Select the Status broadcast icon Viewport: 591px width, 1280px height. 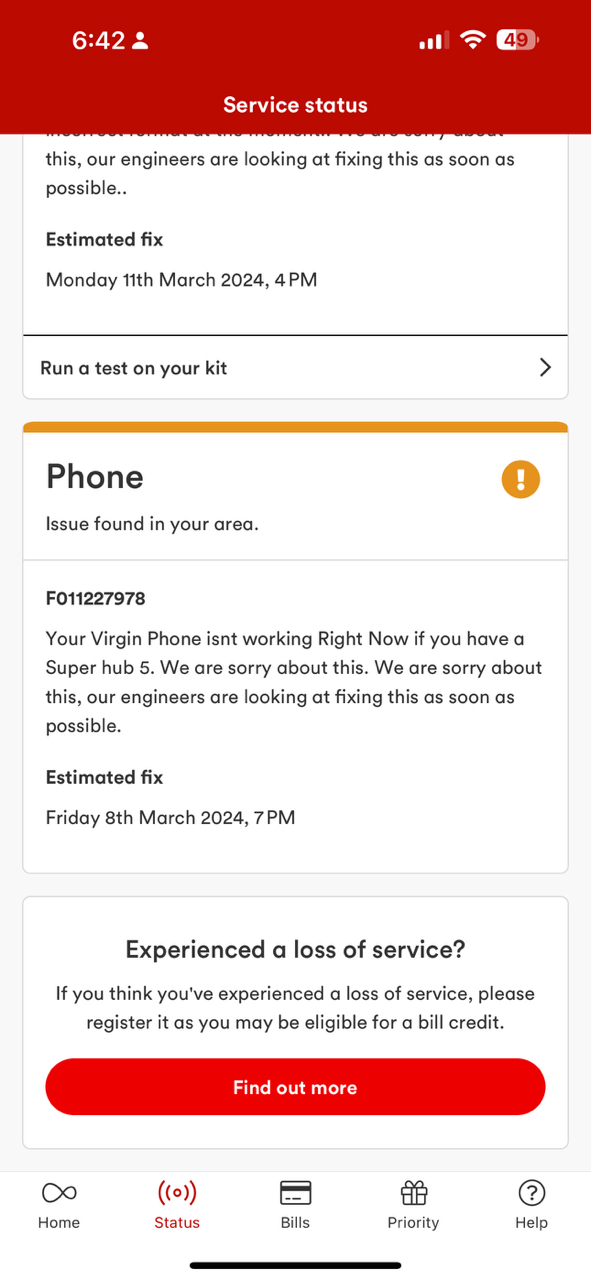point(177,1192)
